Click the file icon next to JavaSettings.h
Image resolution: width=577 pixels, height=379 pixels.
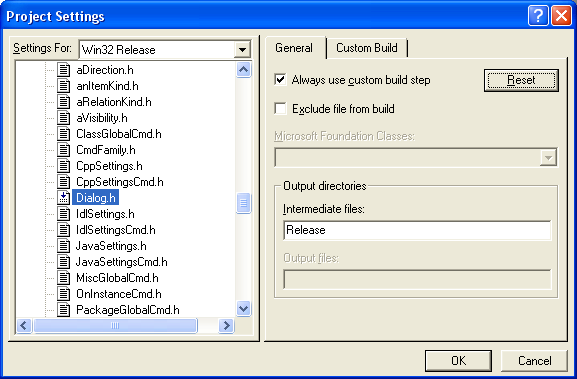(x=63, y=246)
